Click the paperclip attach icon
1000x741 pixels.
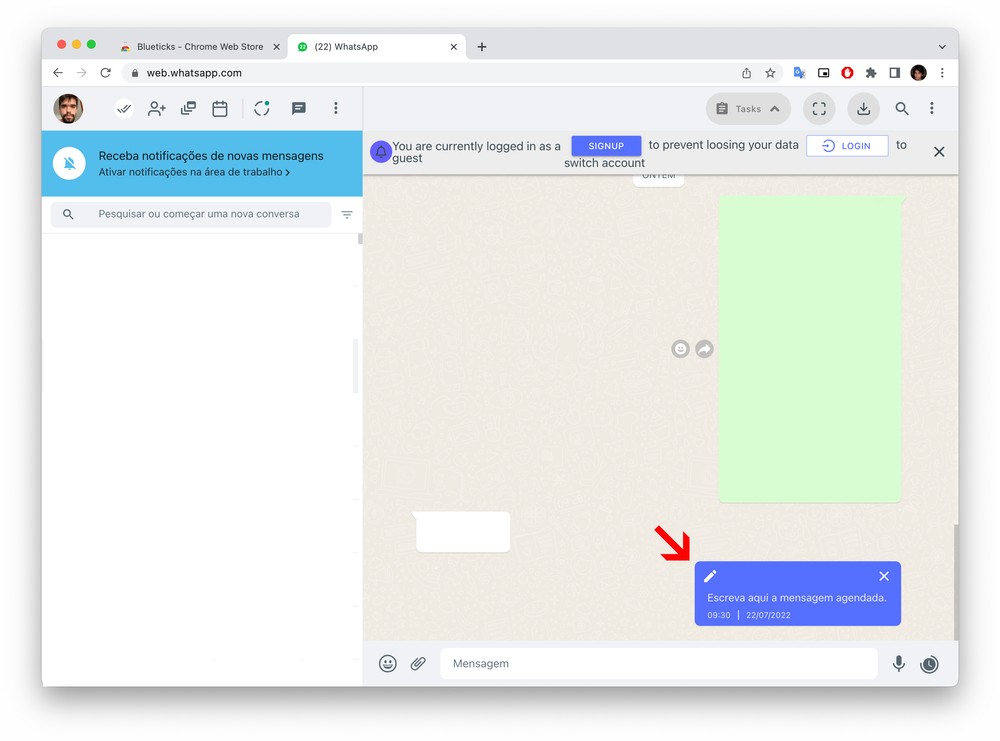(418, 664)
